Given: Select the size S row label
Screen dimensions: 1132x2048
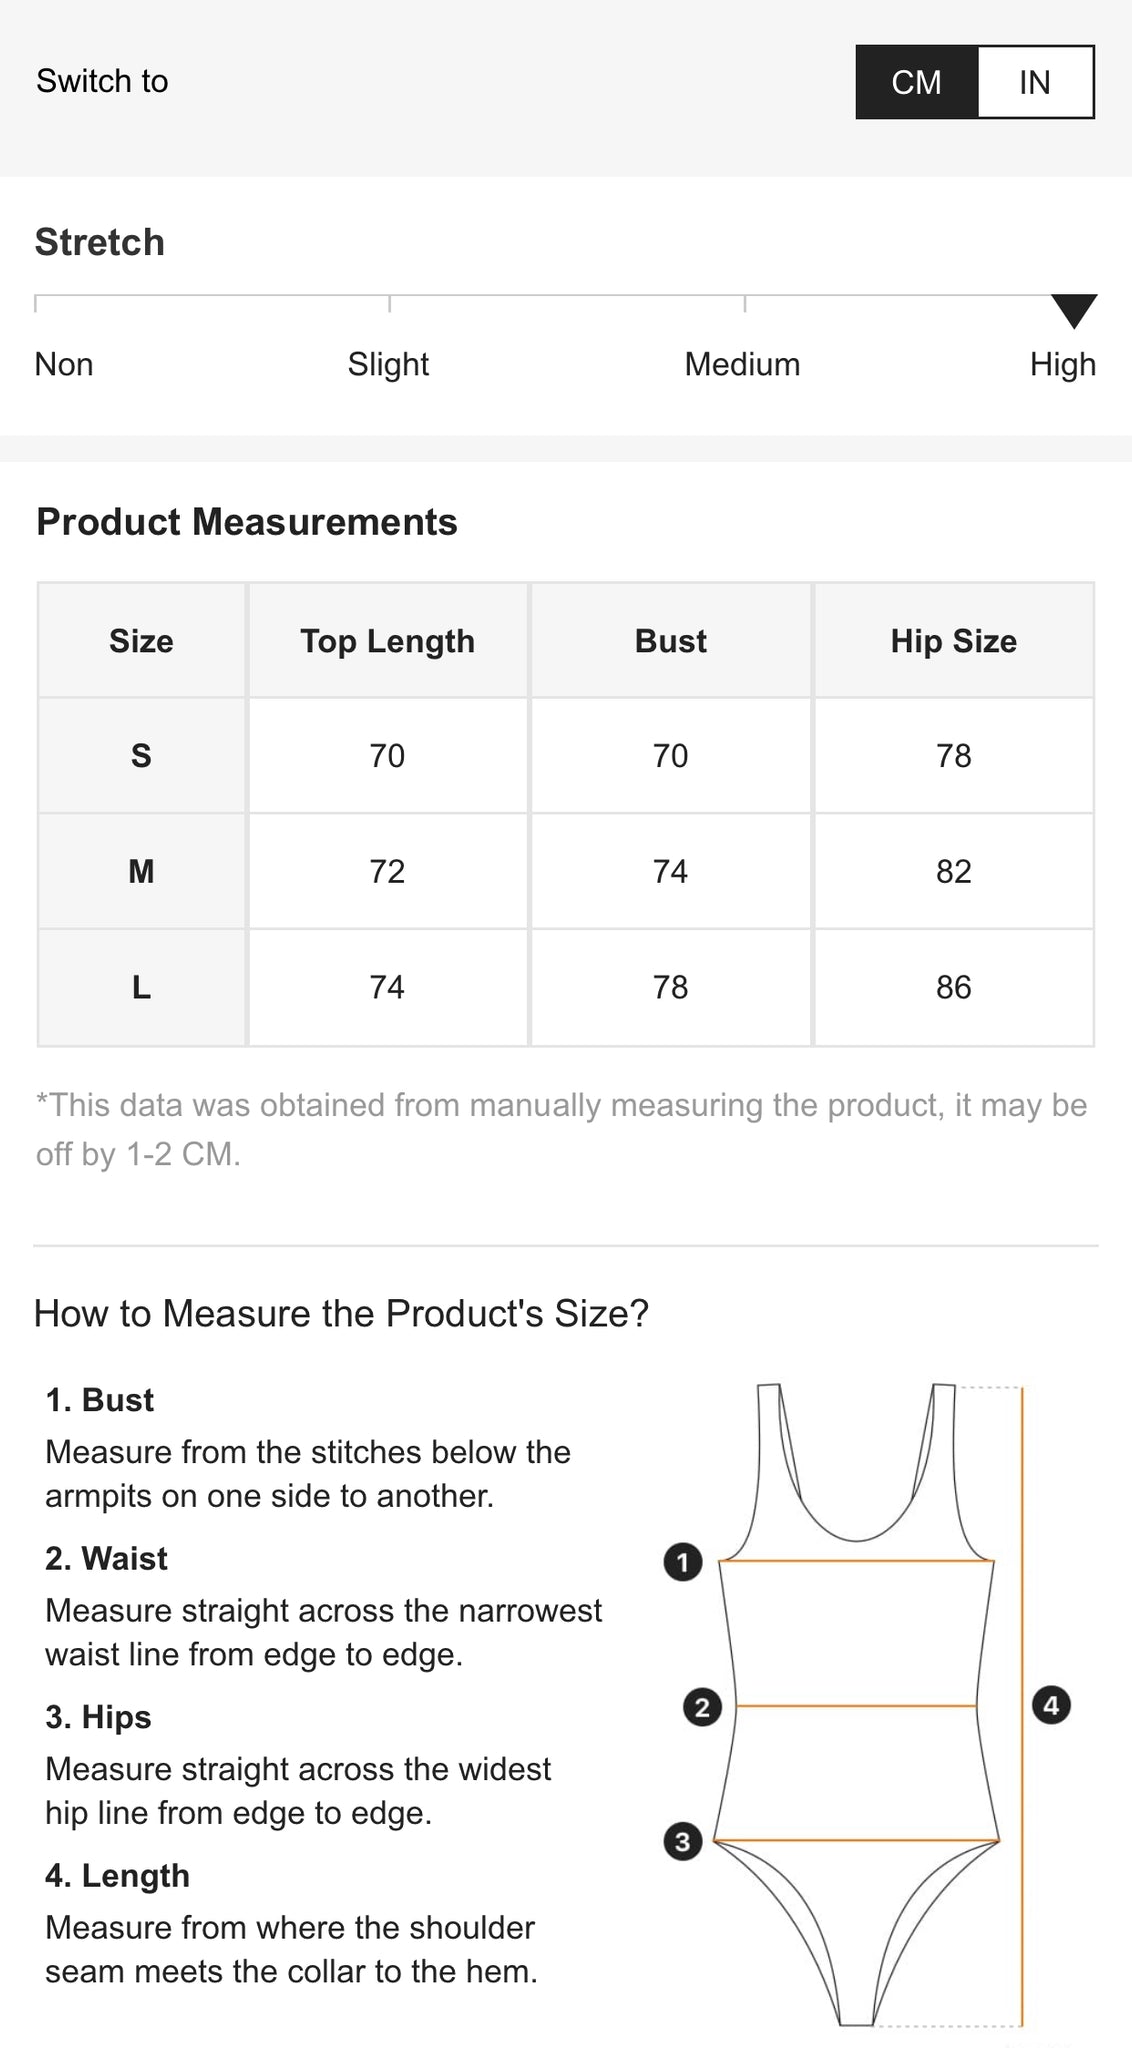Looking at the screenshot, I should [x=141, y=756].
